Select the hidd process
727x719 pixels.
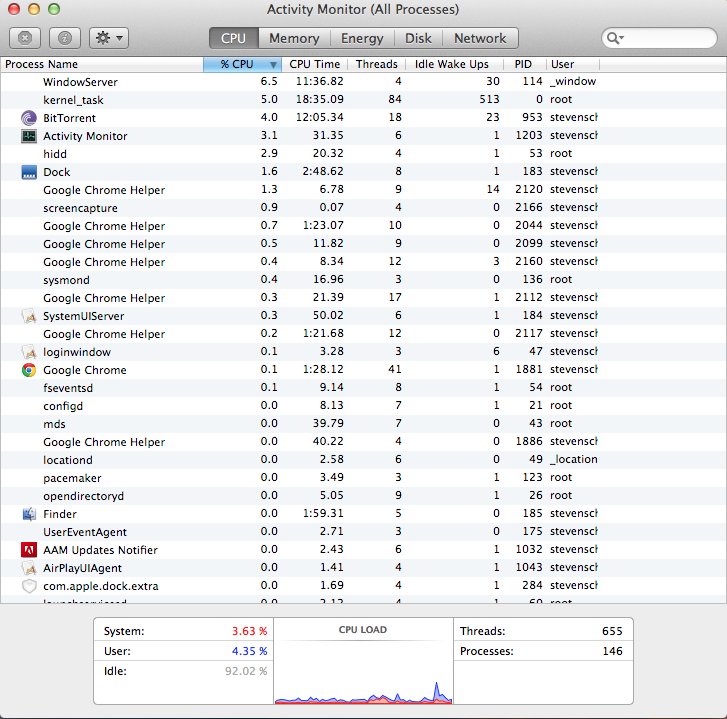[364, 154]
